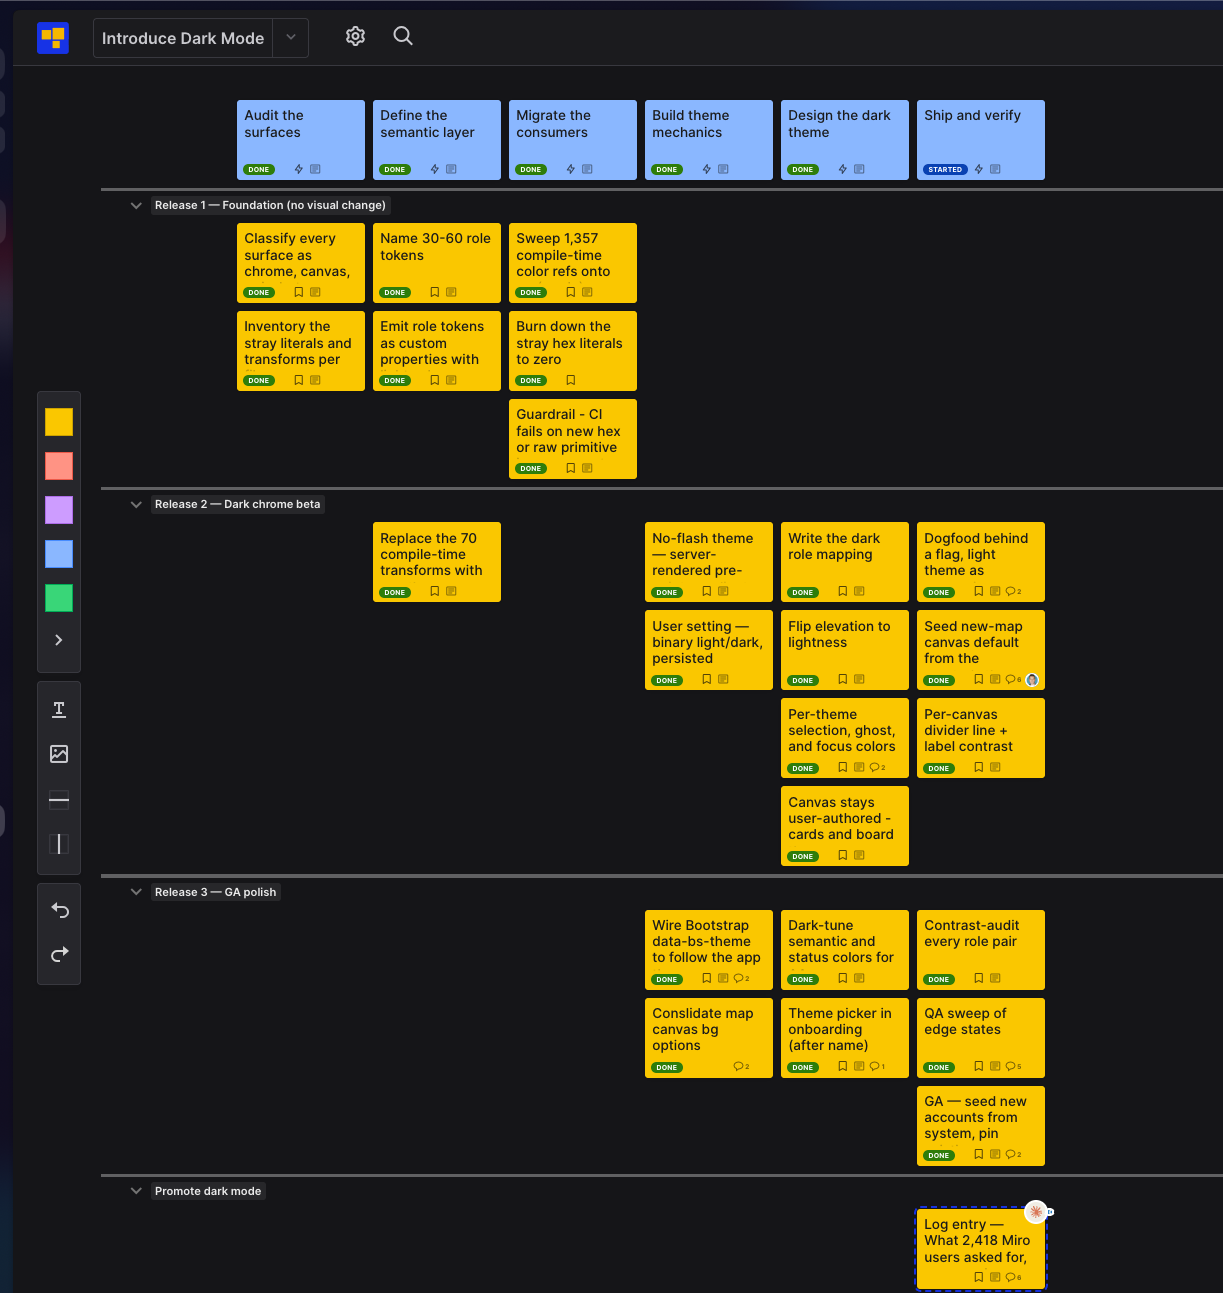Open board name dropdown arrow

[x=291, y=38]
